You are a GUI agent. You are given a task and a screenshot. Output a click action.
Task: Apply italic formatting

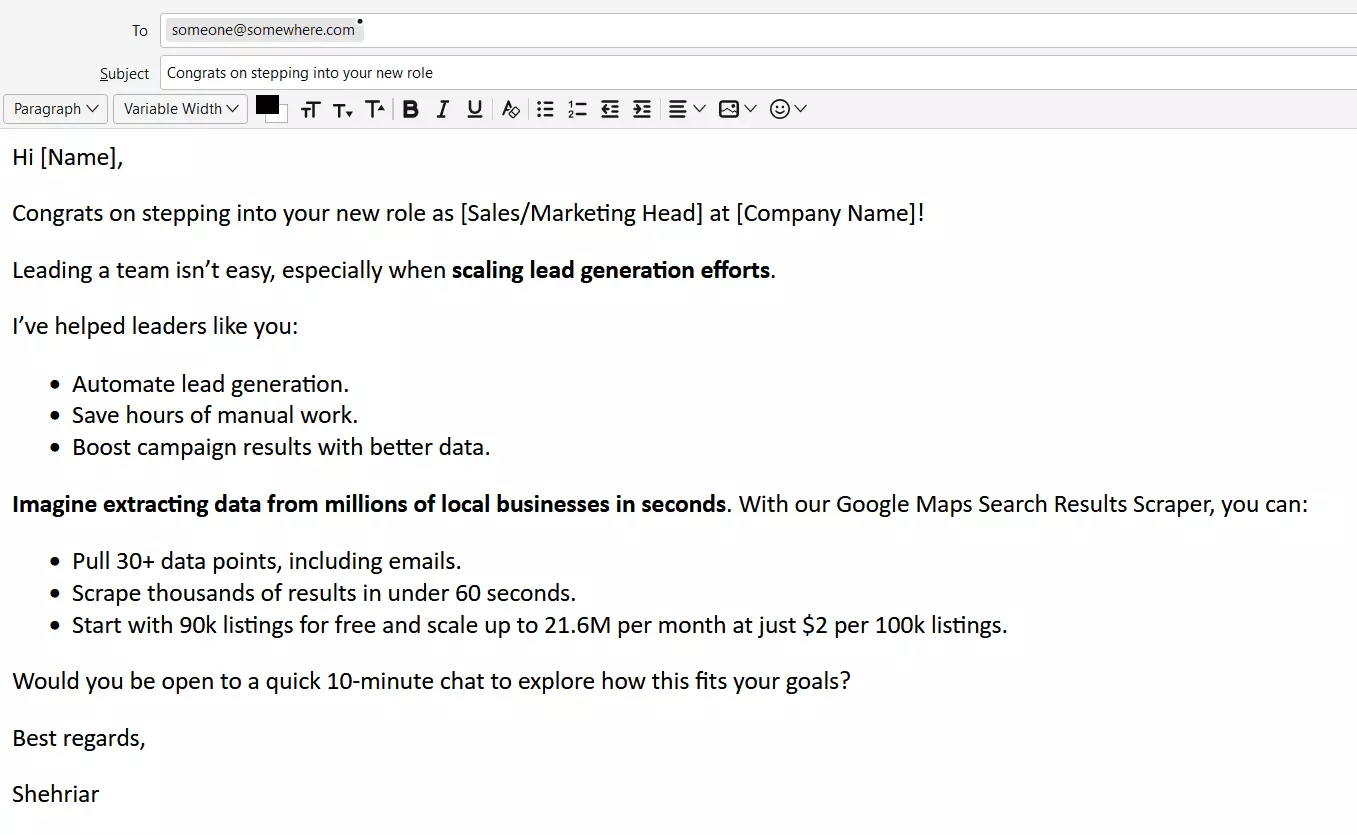pyautogui.click(x=442, y=109)
